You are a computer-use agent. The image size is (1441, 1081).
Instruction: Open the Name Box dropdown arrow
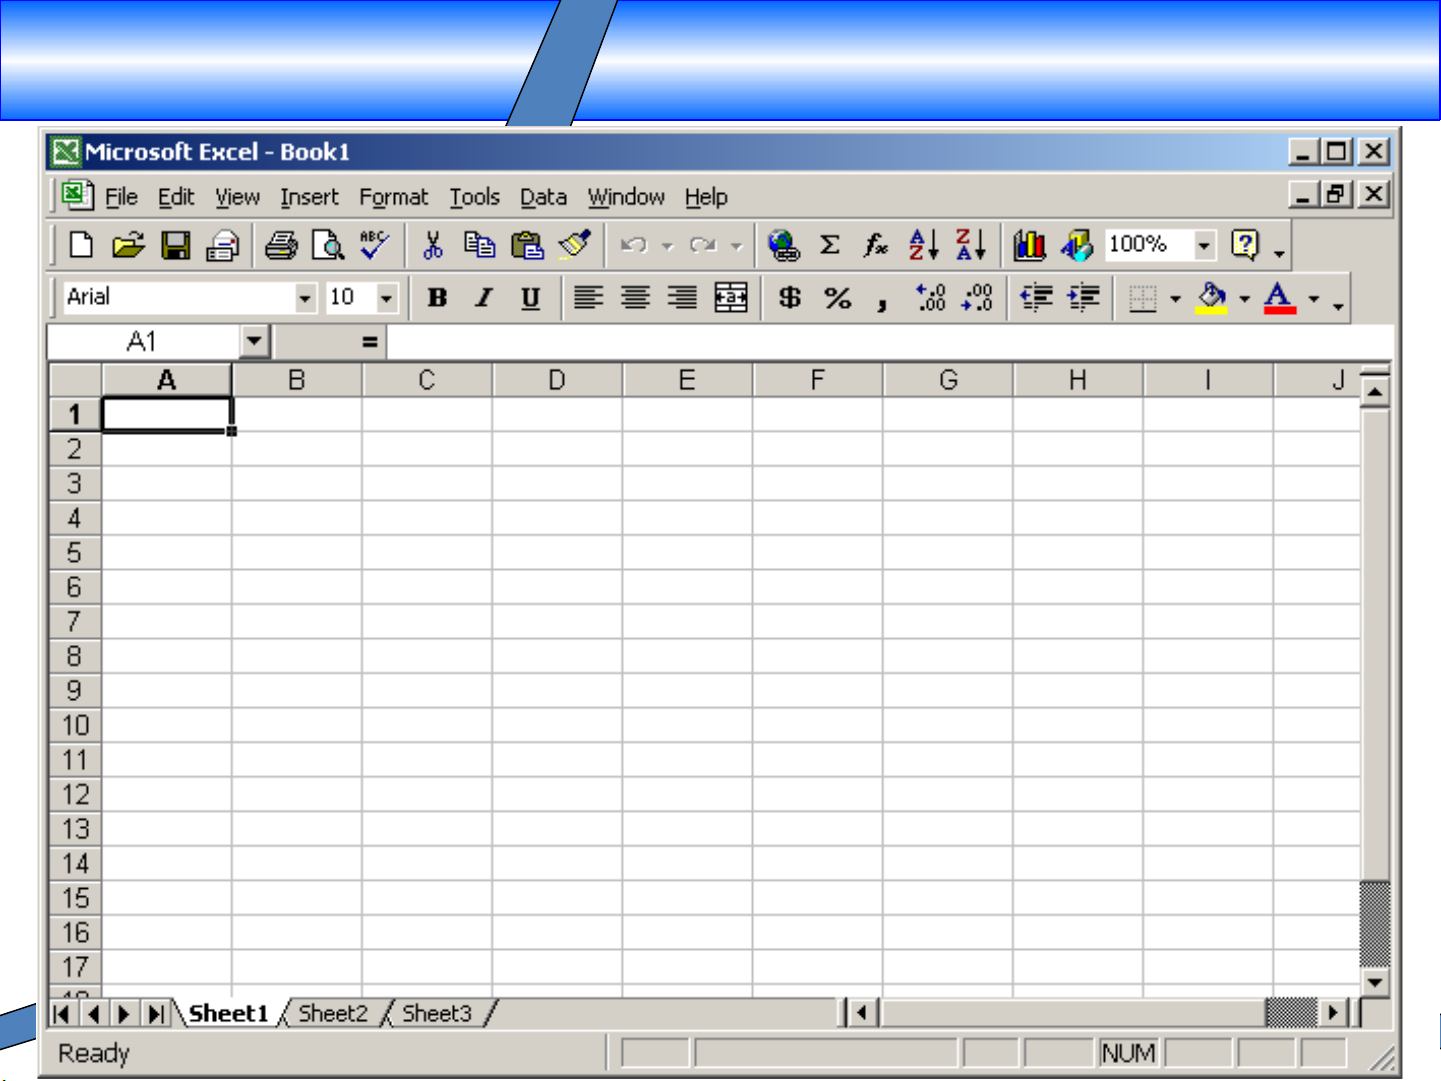[x=254, y=342]
